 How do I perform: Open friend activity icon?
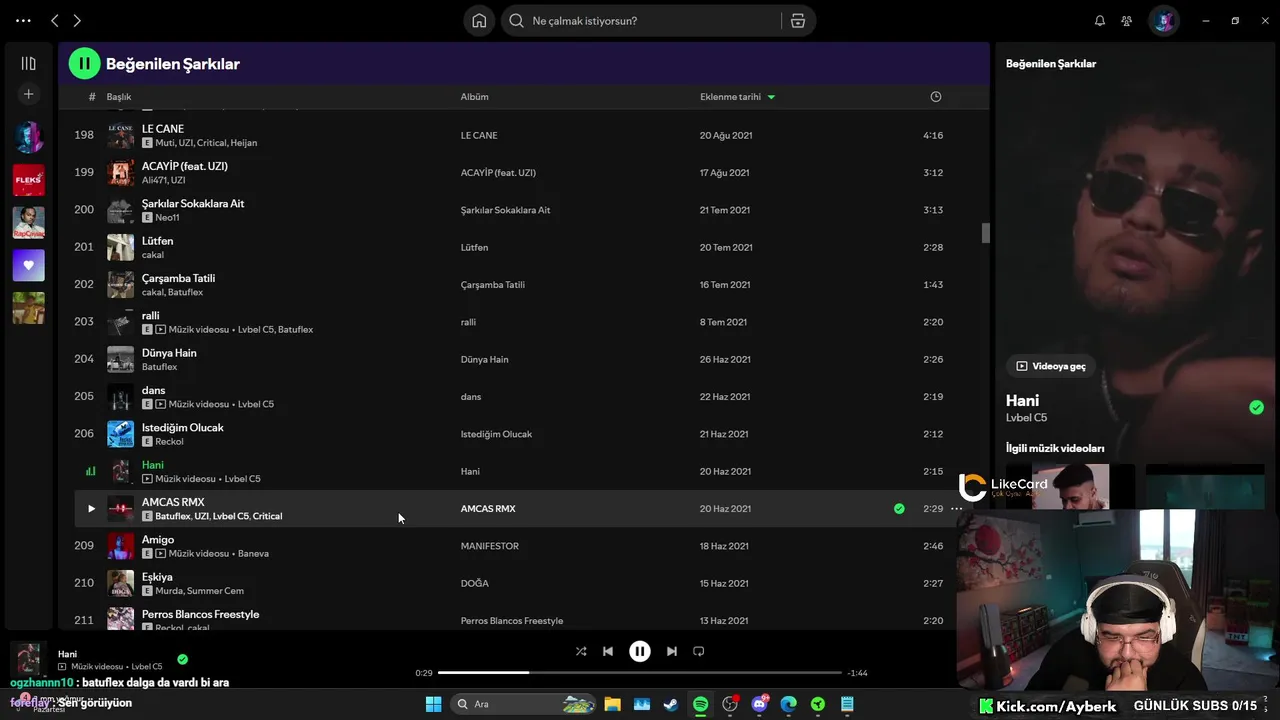click(1127, 20)
